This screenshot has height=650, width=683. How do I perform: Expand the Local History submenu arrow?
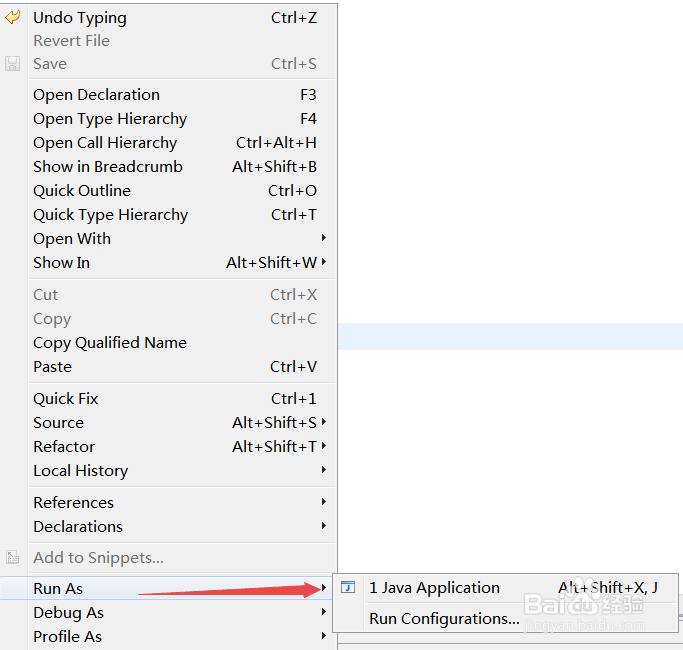[323, 471]
